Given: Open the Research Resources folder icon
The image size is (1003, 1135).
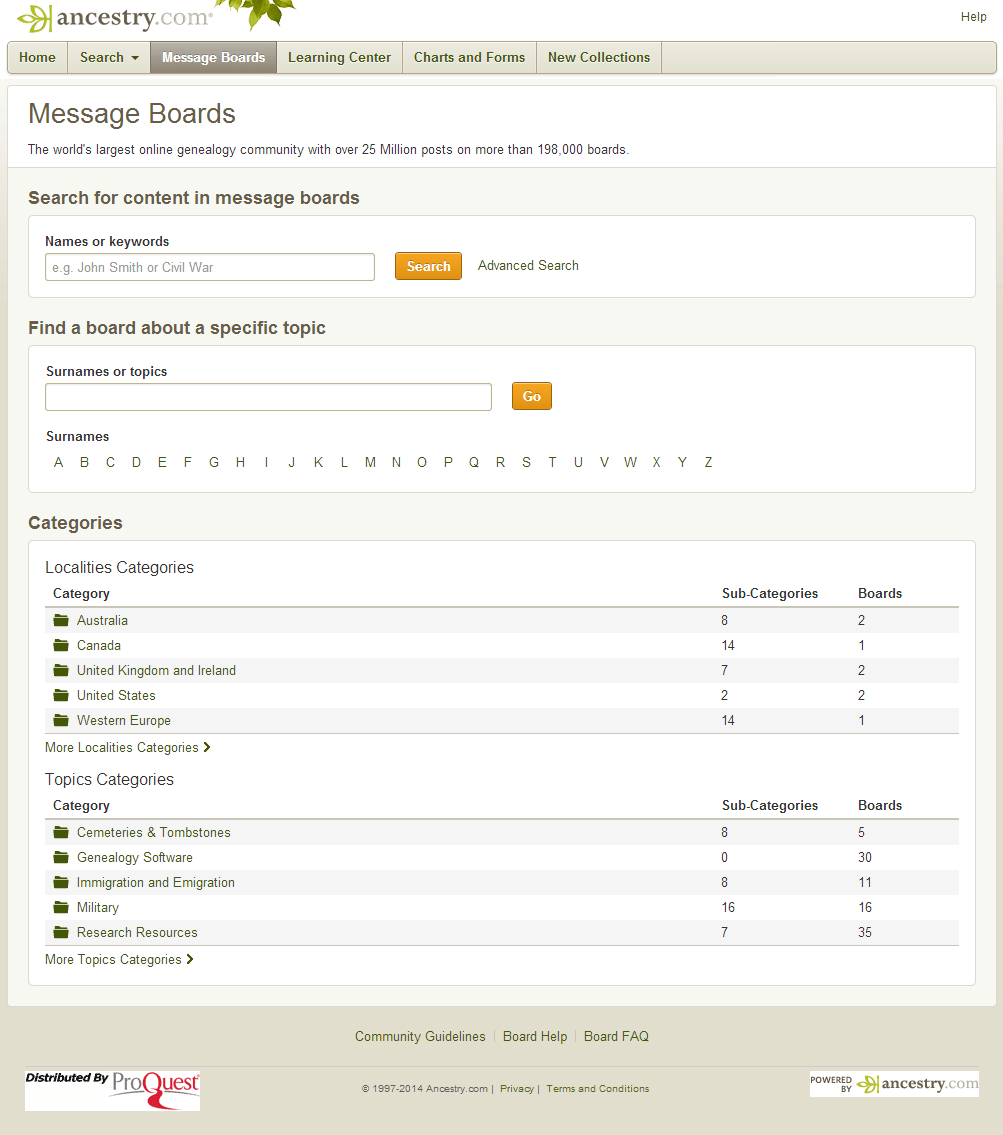Looking at the screenshot, I should coord(62,932).
